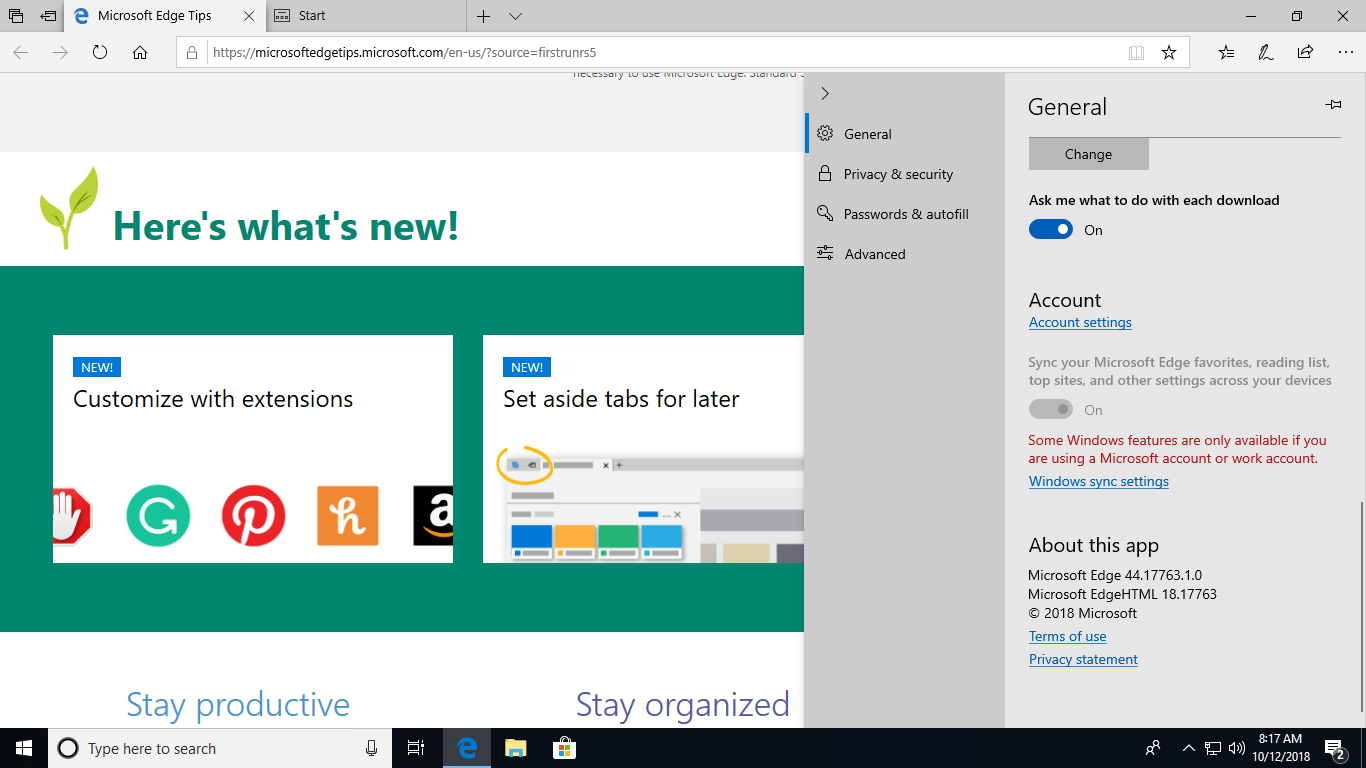Add page to favorites star
The width and height of the screenshot is (1366, 768).
(1168, 52)
